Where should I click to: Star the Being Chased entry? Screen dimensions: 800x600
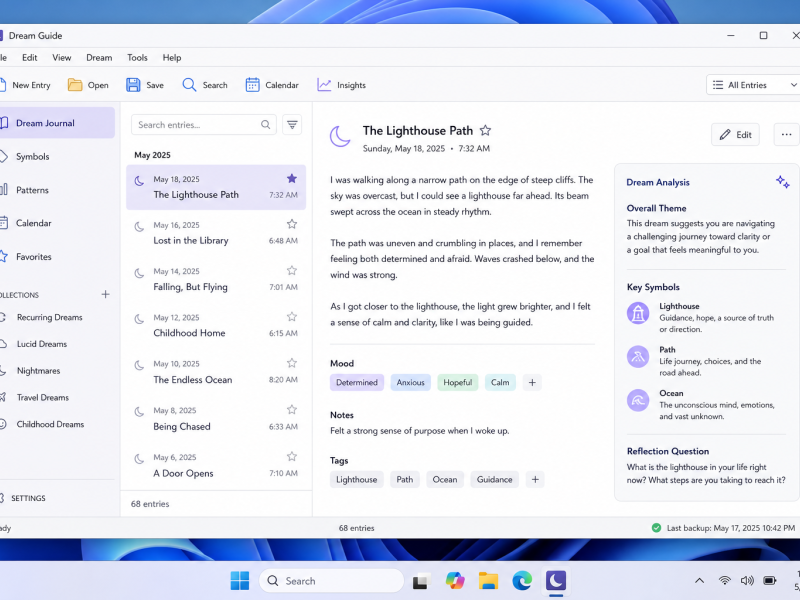tap(292, 410)
